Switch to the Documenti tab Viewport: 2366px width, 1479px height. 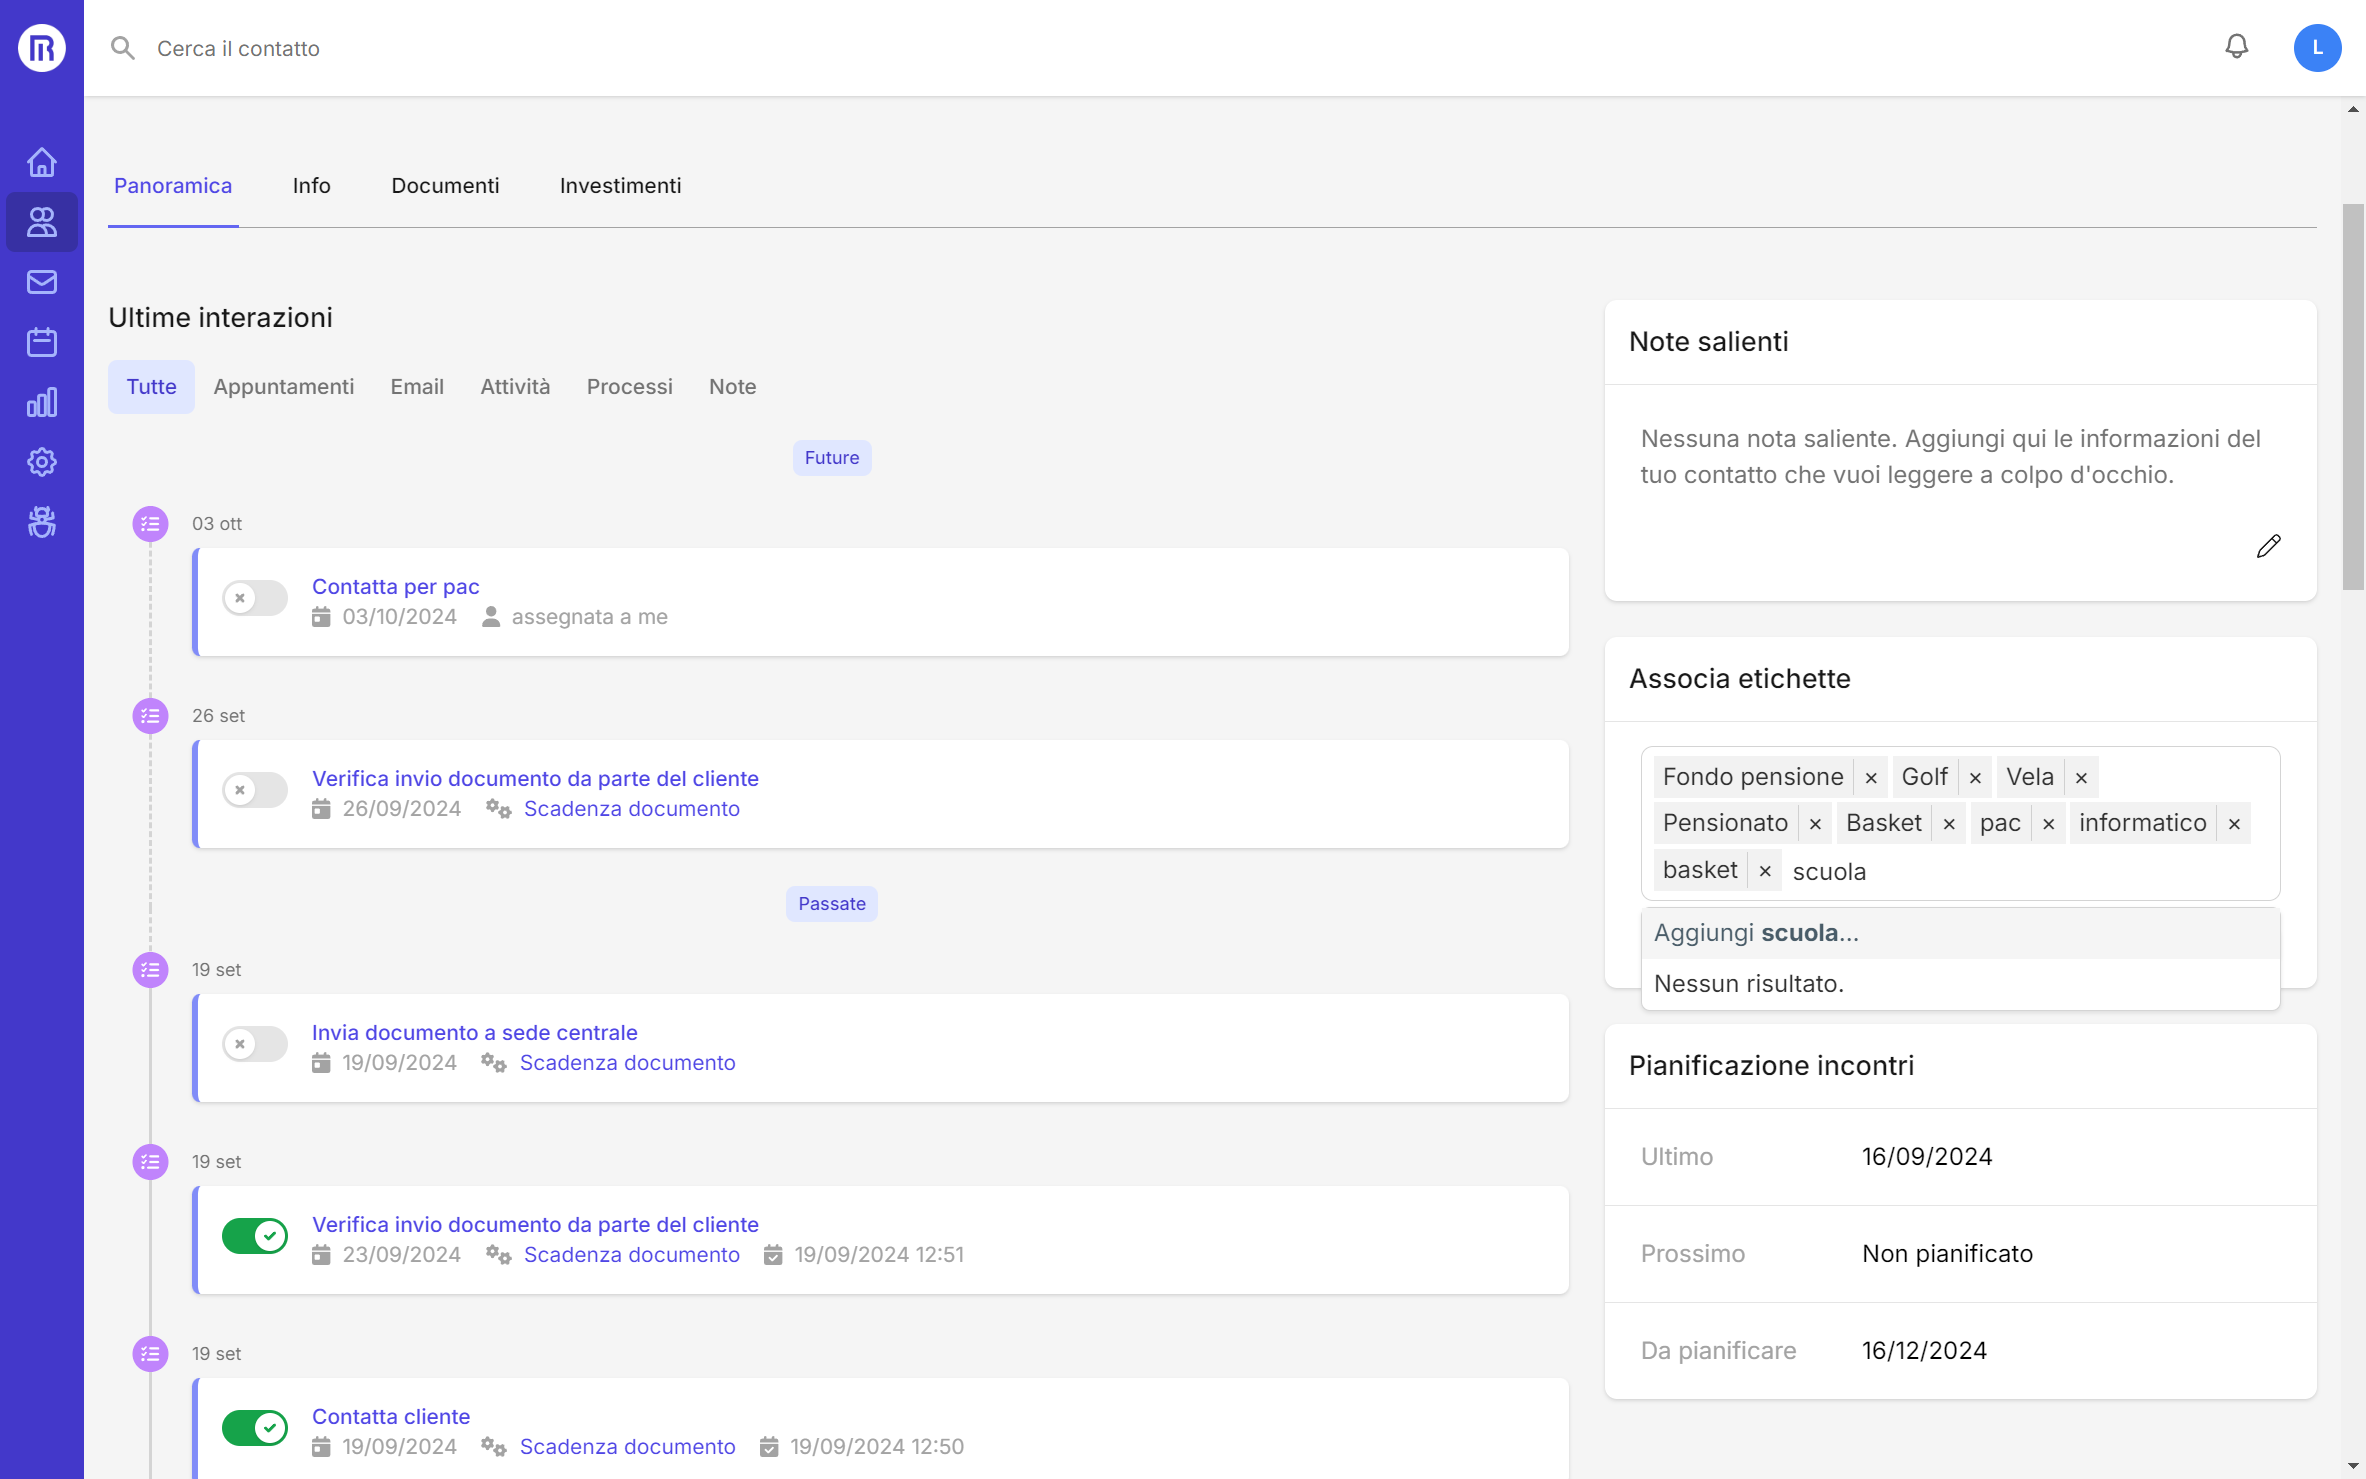point(445,185)
